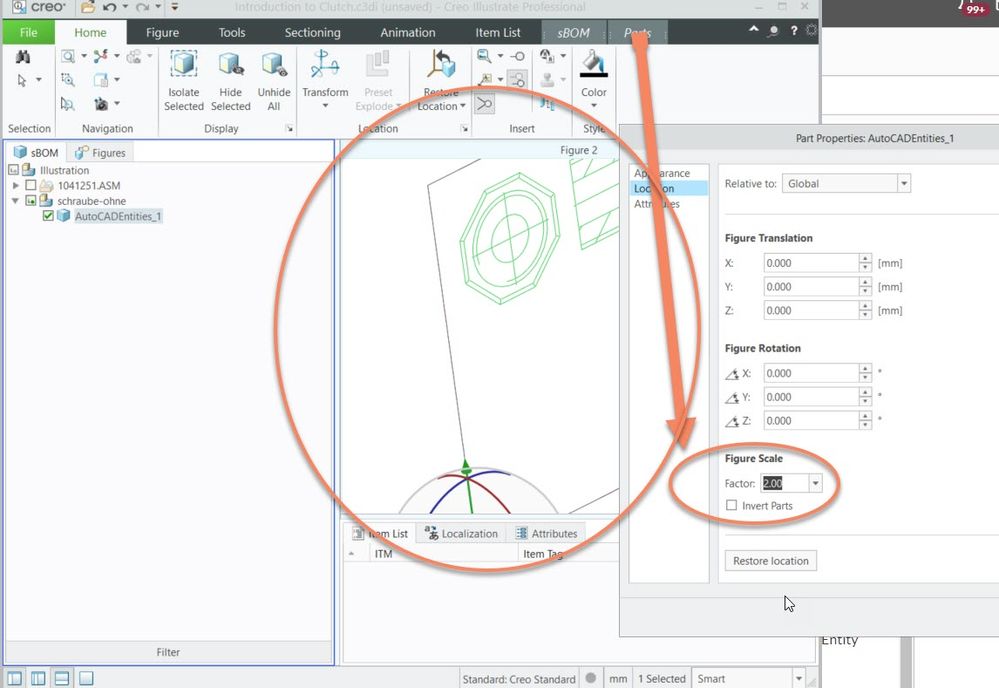The width and height of the screenshot is (999, 688).
Task: Click the undo arrow in quick access toolbar
Action: [x=110, y=8]
